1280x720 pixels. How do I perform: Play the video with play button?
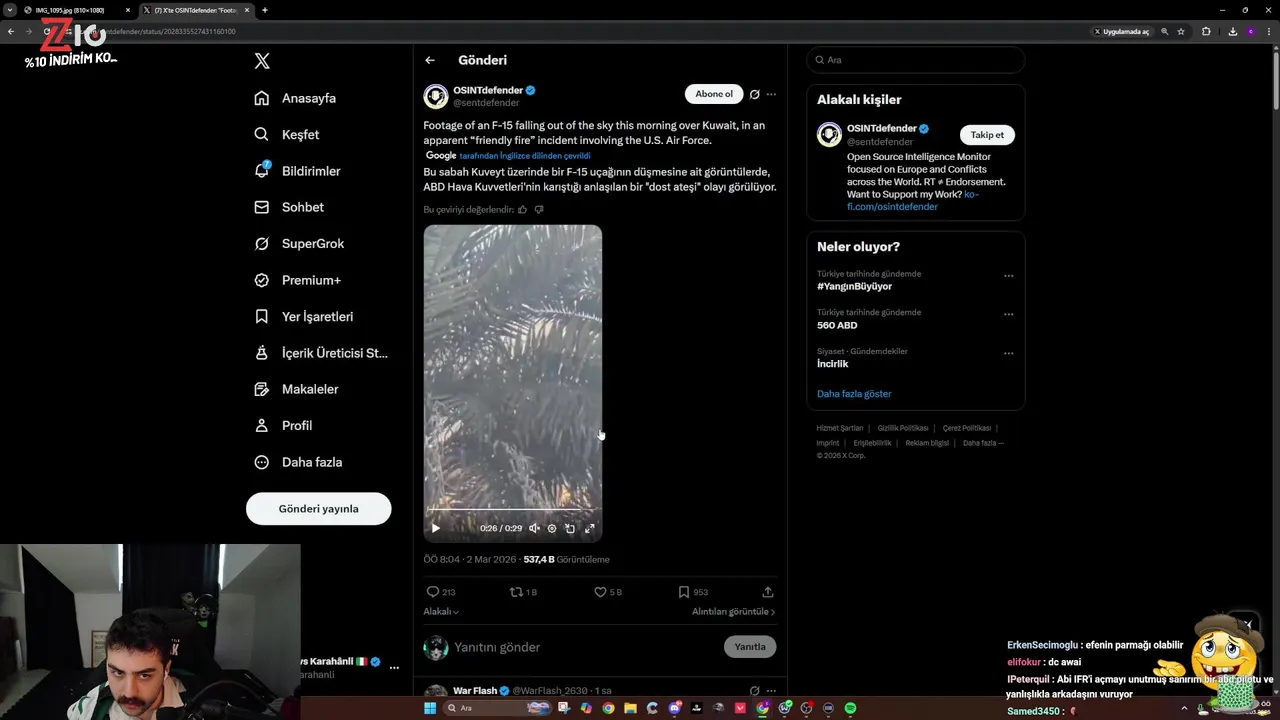435,528
